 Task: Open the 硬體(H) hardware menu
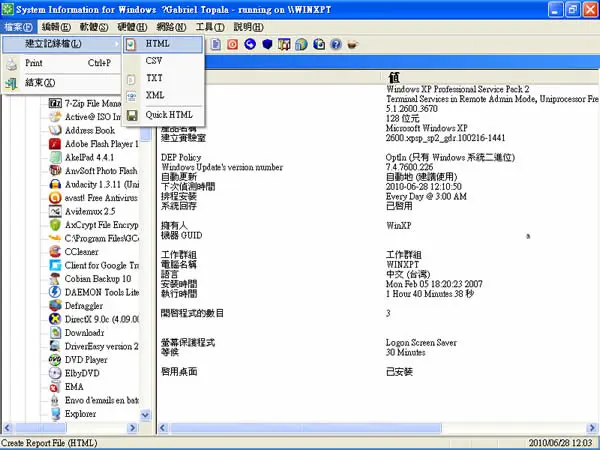[132, 27]
